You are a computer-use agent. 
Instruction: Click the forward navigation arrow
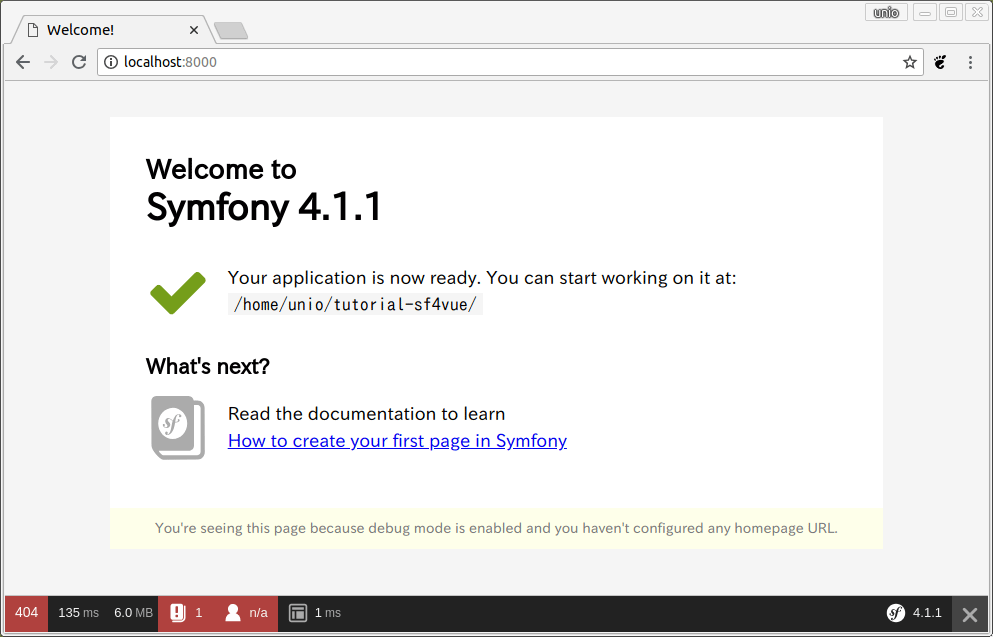[x=51, y=62]
